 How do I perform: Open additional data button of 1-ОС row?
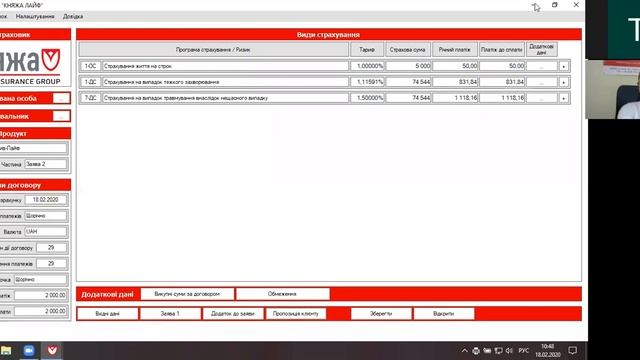542,66
